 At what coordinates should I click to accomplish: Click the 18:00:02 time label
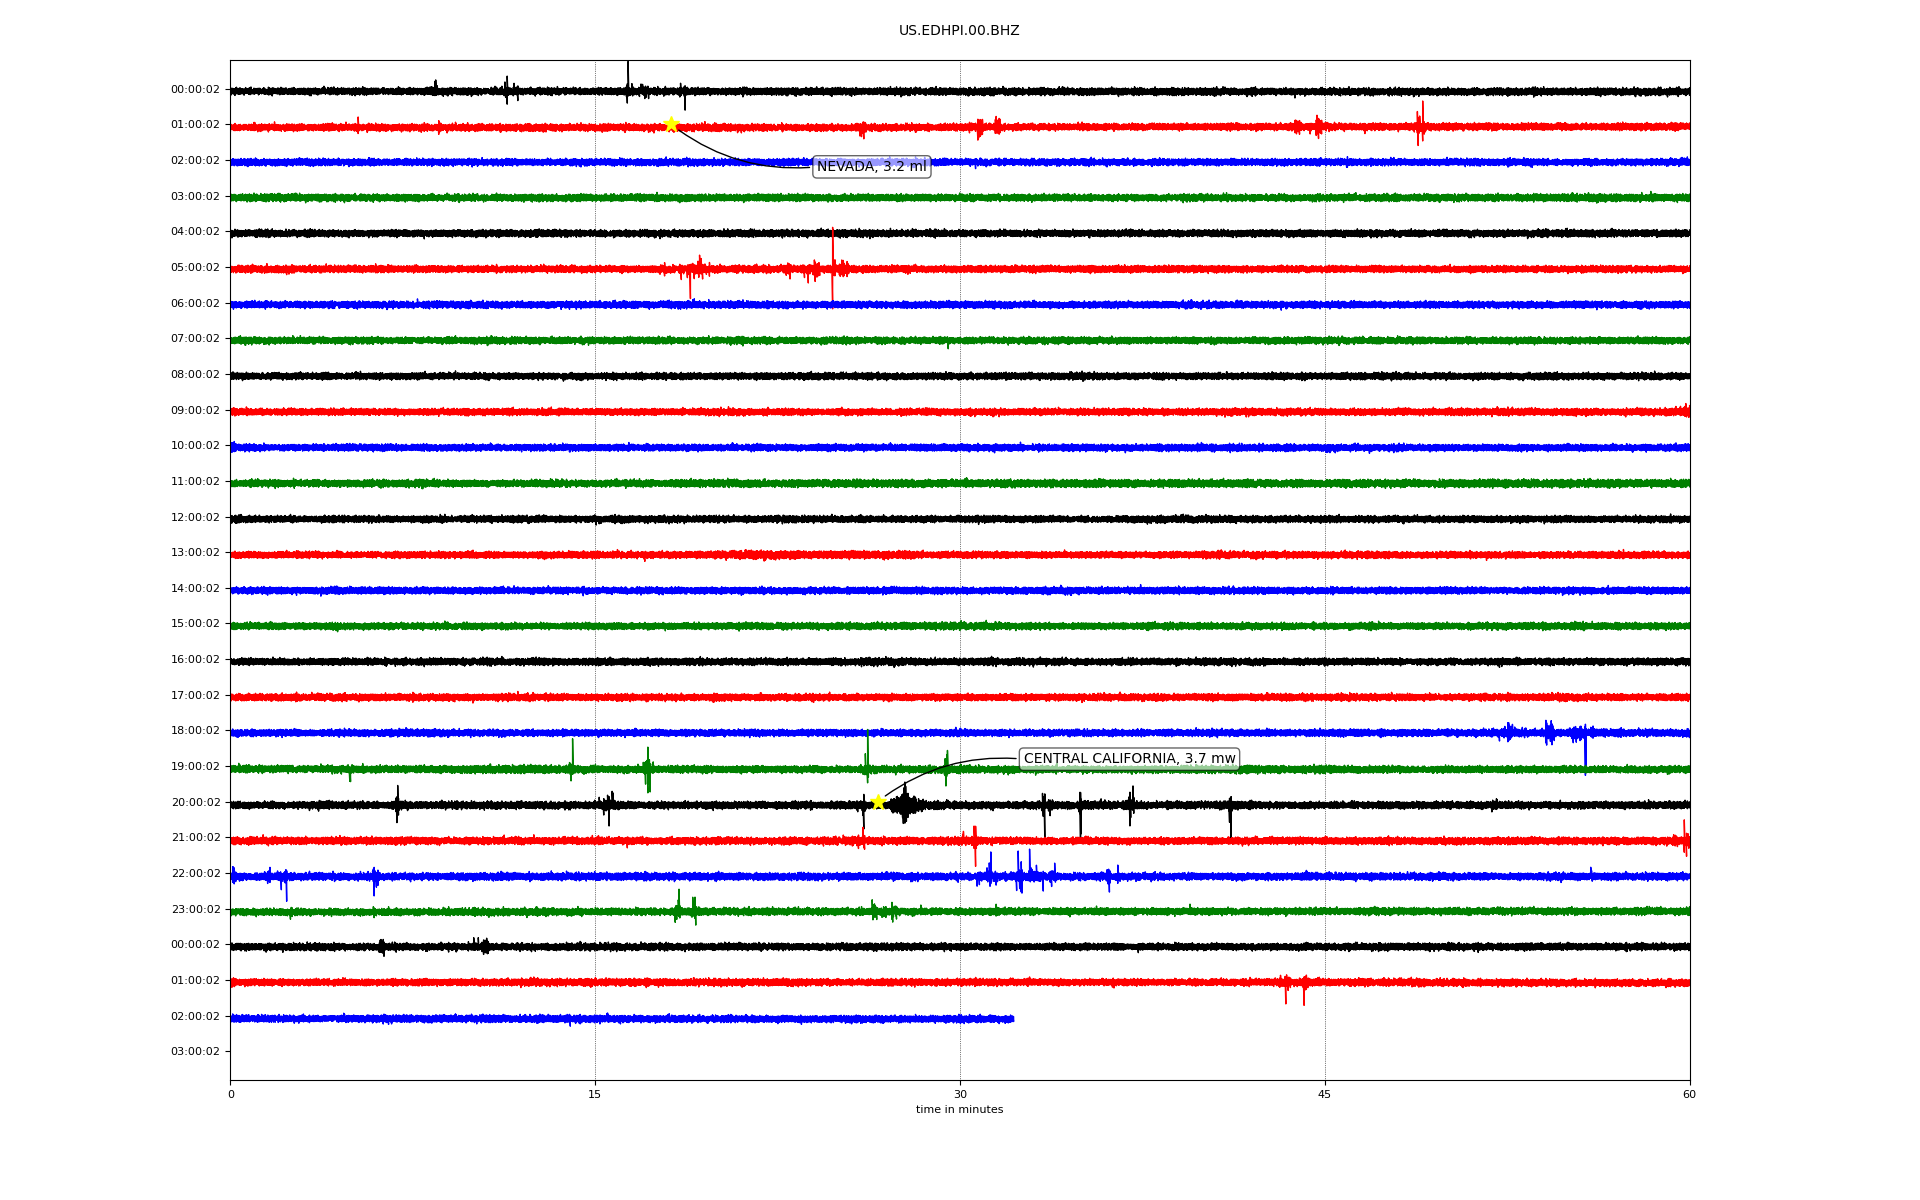tap(195, 731)
